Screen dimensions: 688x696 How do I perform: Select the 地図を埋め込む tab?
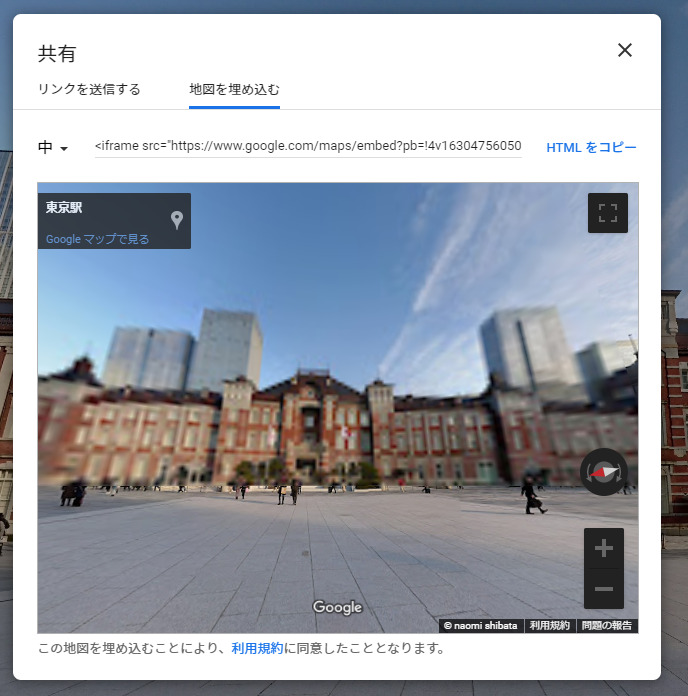[x=234, y=89]
